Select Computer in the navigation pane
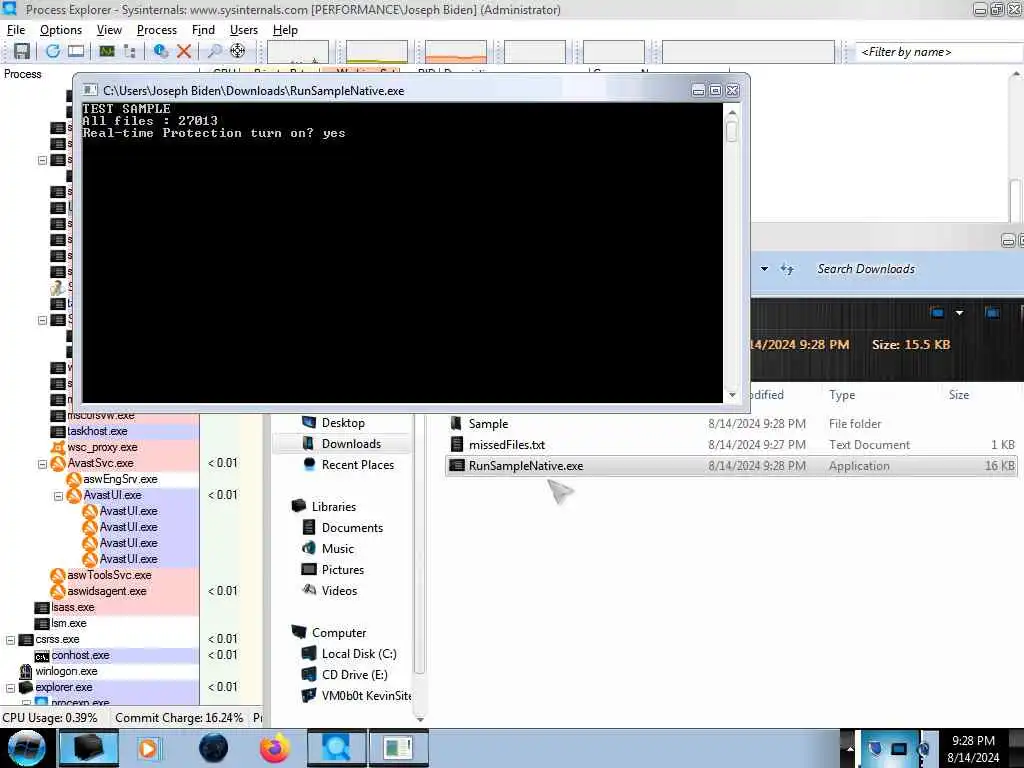Screen dimensions: 1024x768 [x=338, y=632]
